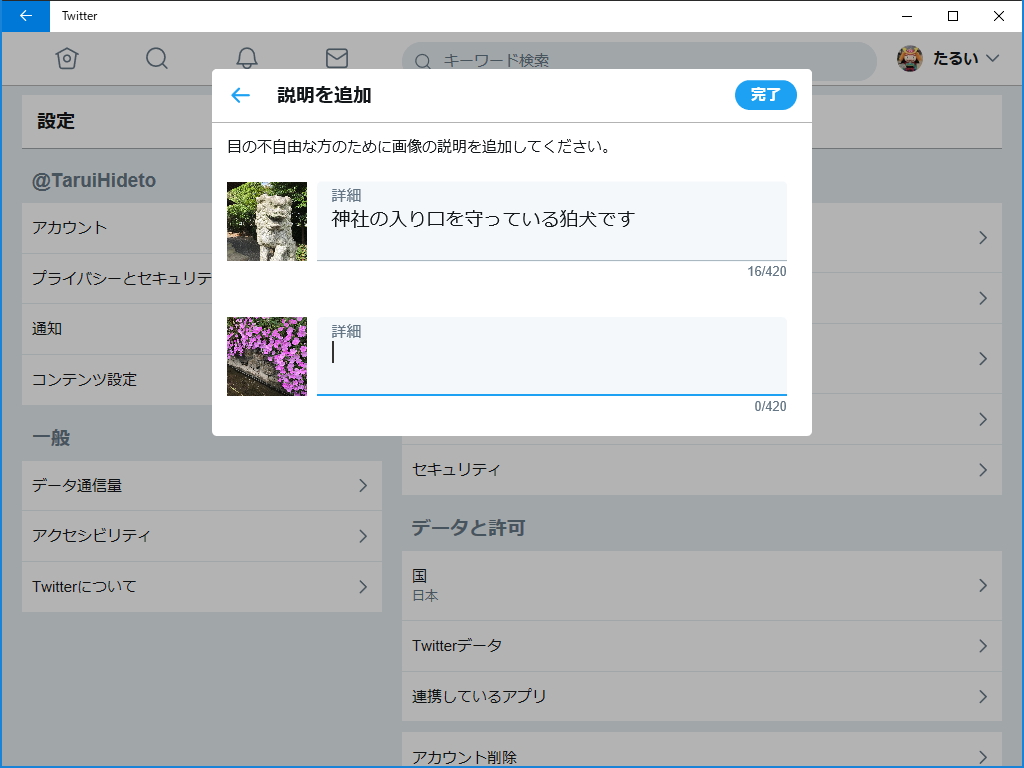Viewport: 1024px width, 768px height.
Task: Open the search magnifier icon
Action: [156, 59]
